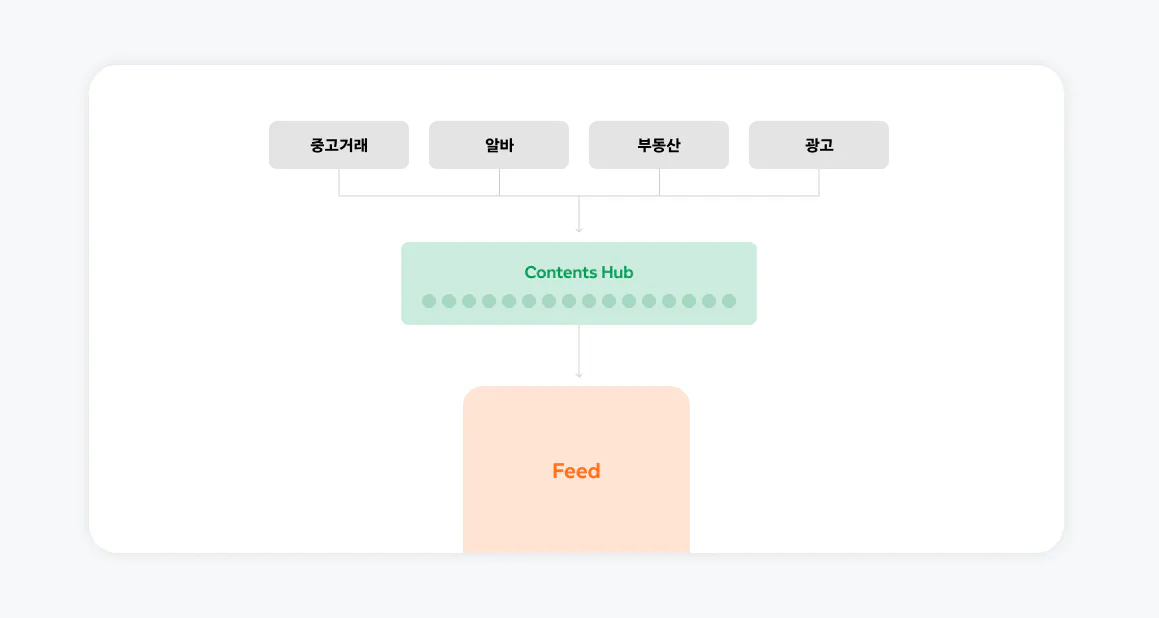Choose the 부동산 source box
Screen dimensions: 1159x618
coord(659,145)
